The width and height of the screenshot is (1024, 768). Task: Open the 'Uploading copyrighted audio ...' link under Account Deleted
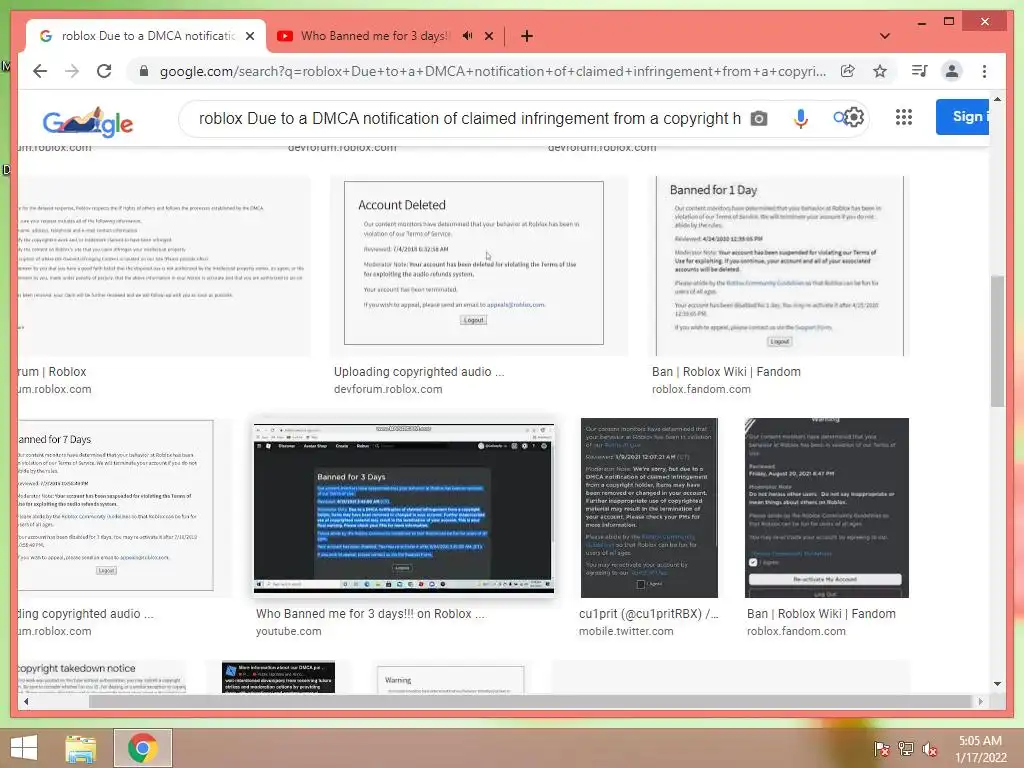[x=419, y=372]
